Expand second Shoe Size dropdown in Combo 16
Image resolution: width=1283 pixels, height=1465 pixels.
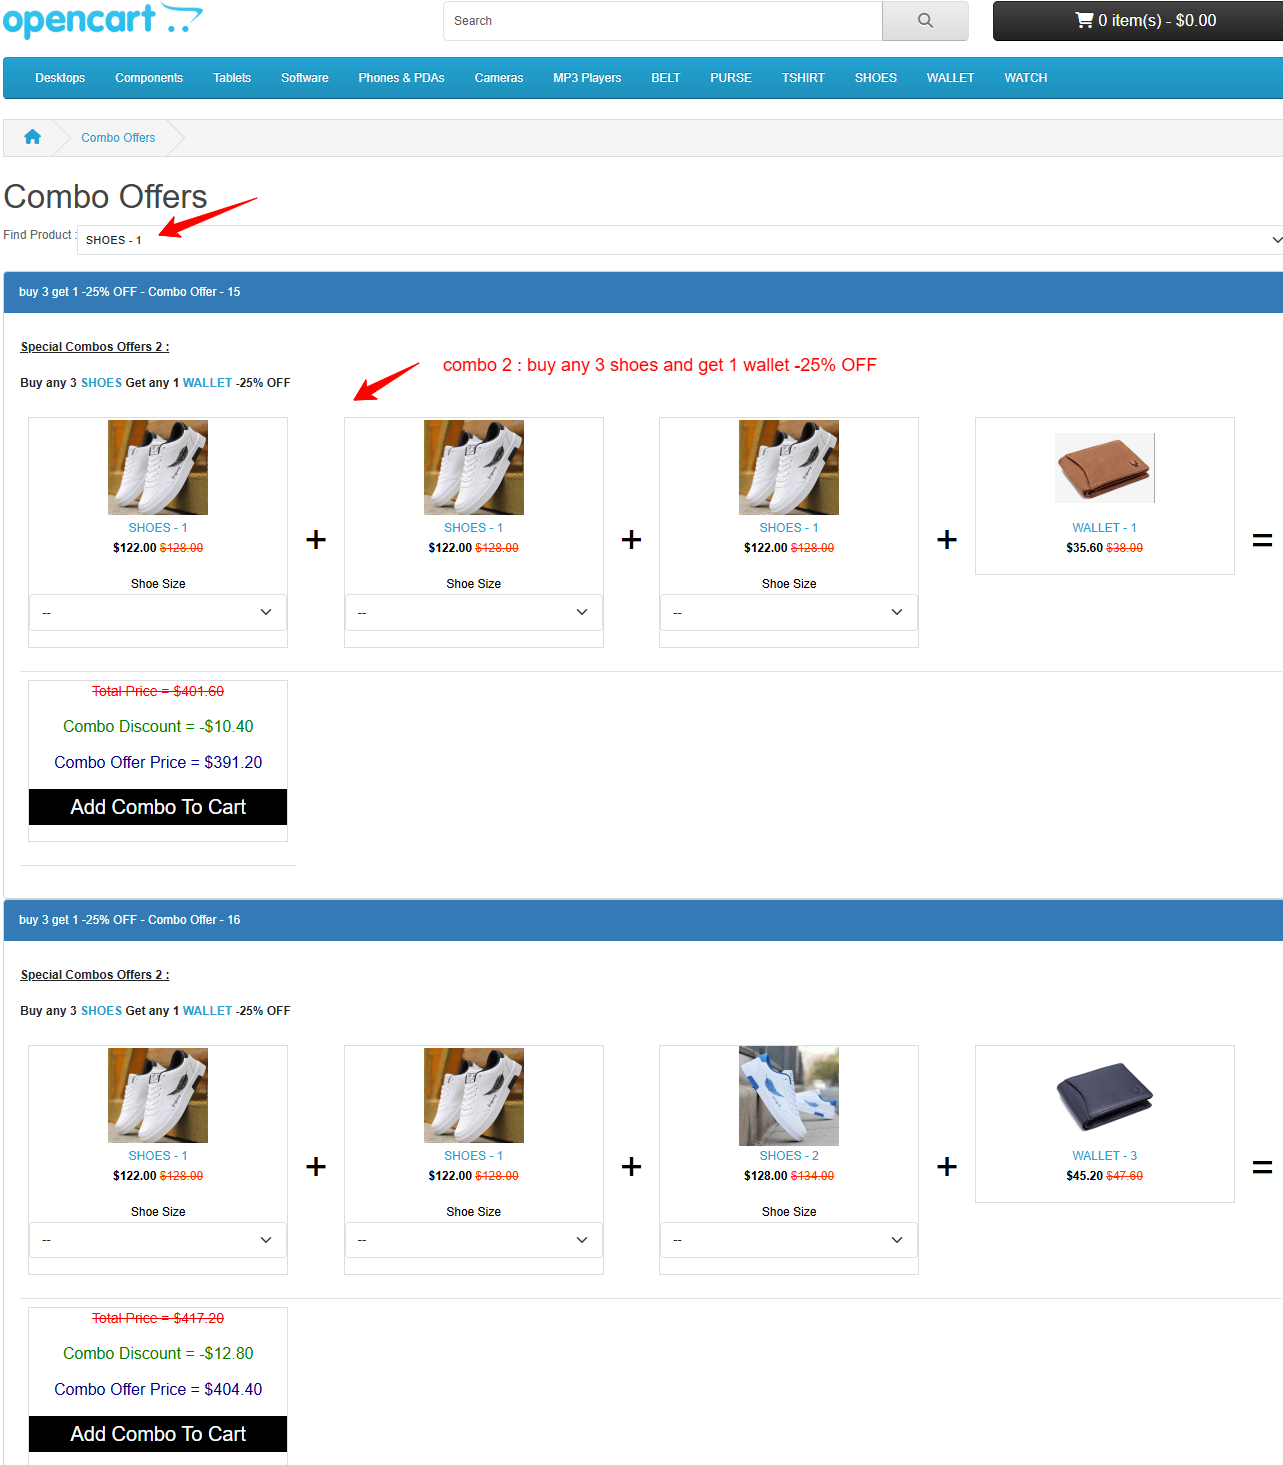pyautogui.click(x=474, y=1240)
